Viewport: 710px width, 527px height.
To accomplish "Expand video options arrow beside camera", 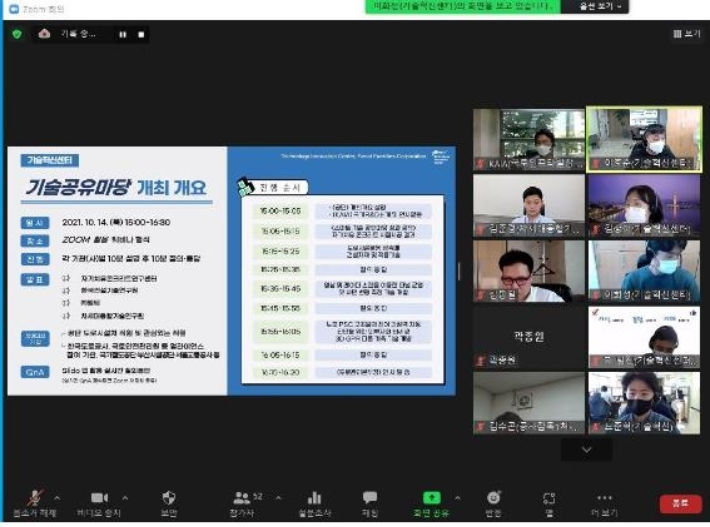I will [x=125, y=497].
